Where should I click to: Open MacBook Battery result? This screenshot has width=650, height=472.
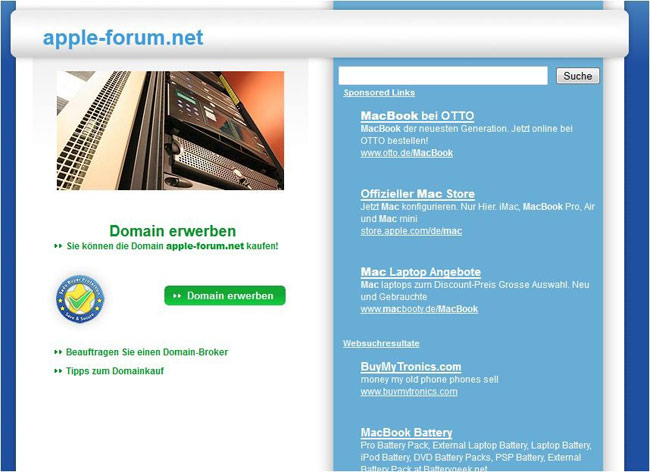[406, 433]
